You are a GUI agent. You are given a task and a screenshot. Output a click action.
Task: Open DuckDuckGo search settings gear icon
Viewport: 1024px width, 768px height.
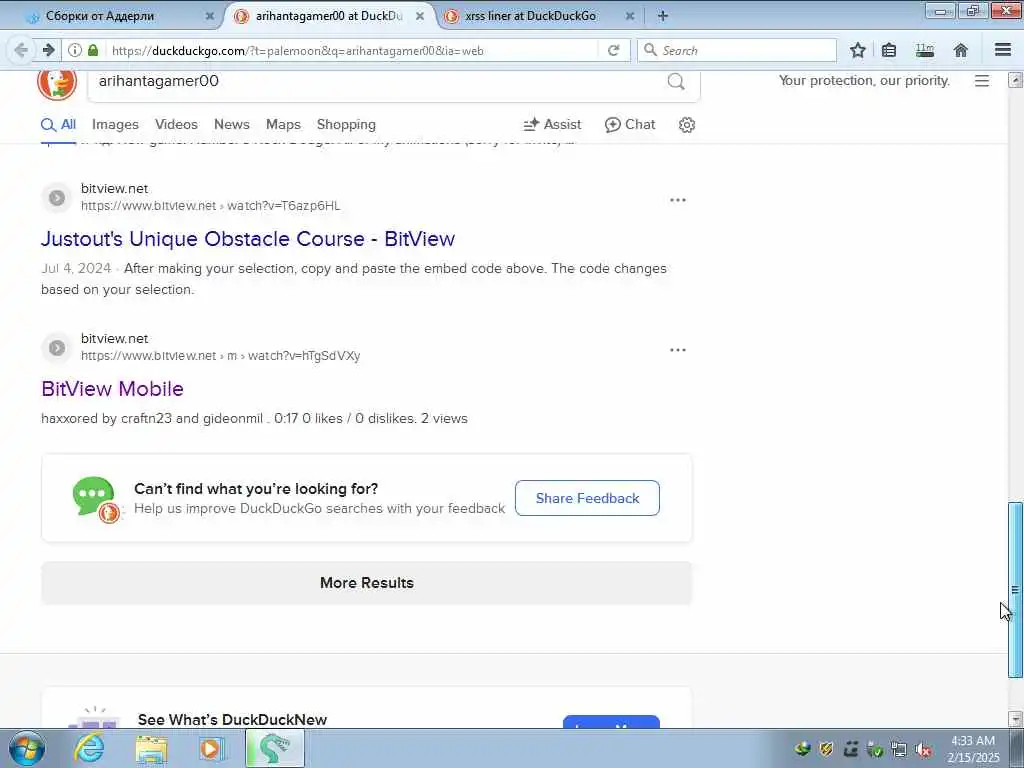point(686,125)
